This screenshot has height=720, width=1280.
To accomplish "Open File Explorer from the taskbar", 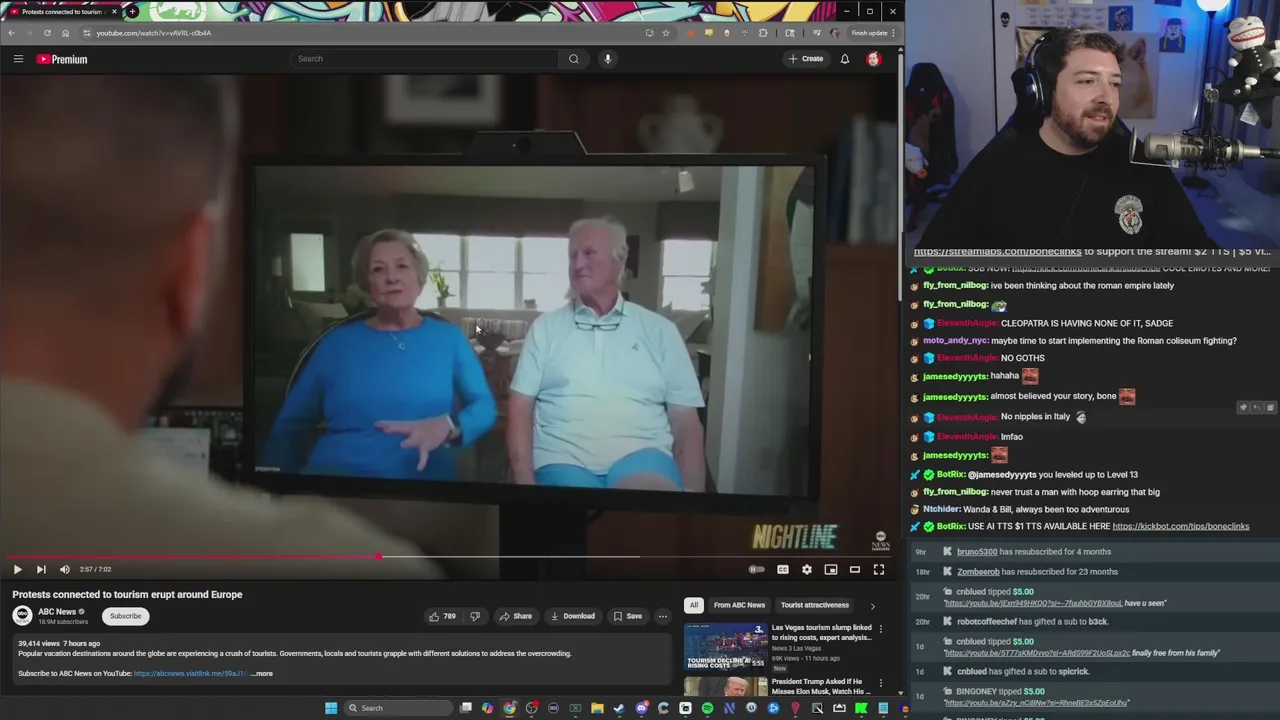I will 597,708.
